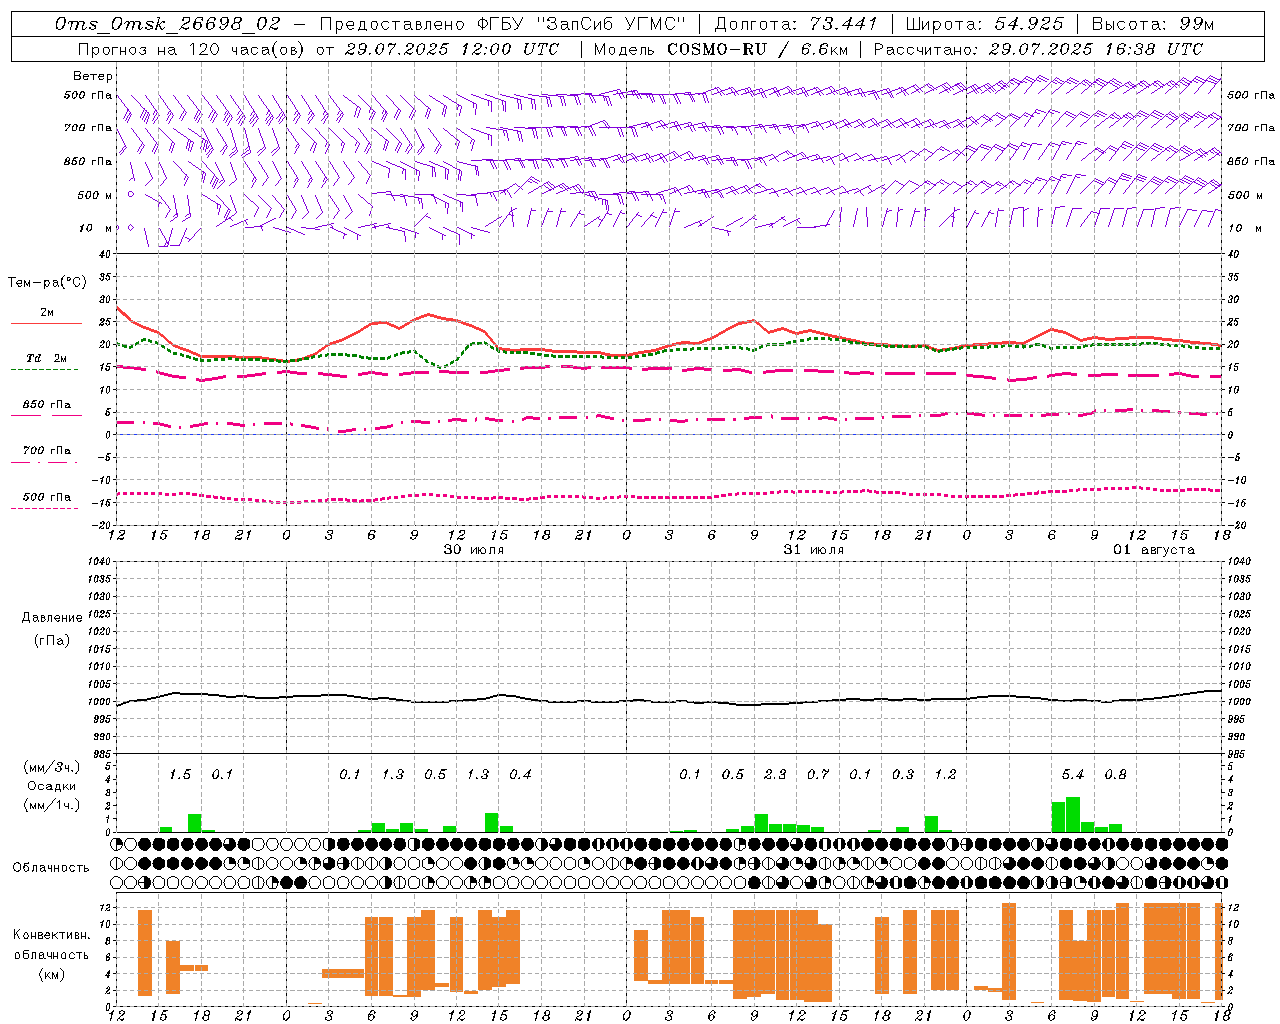Click 1040 on the left pressure axis
Image resolution: width=1280 pixels, height=1024 pixels.
[x=97, y=561]
